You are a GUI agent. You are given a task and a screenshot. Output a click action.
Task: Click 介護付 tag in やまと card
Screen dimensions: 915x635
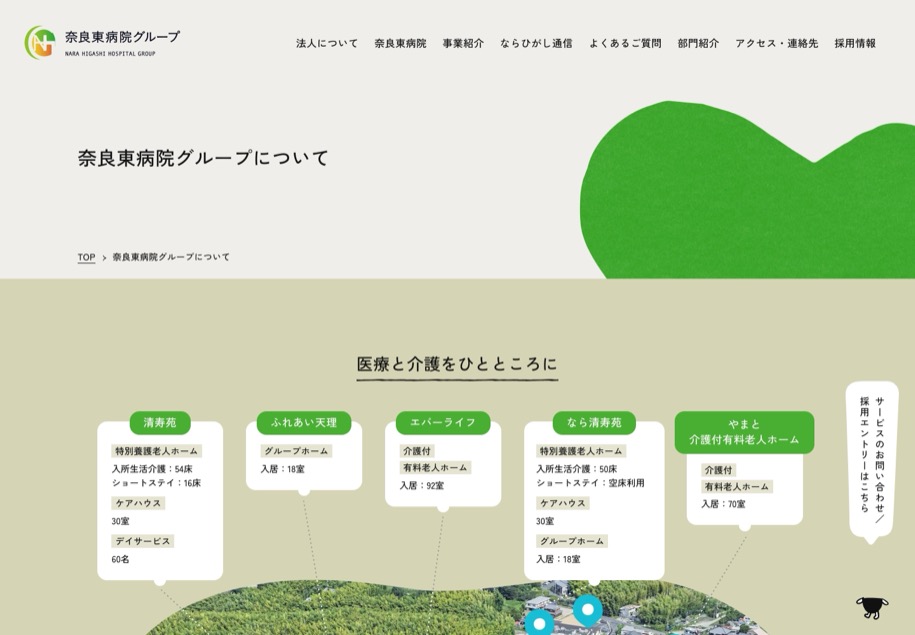pos(718,470)
